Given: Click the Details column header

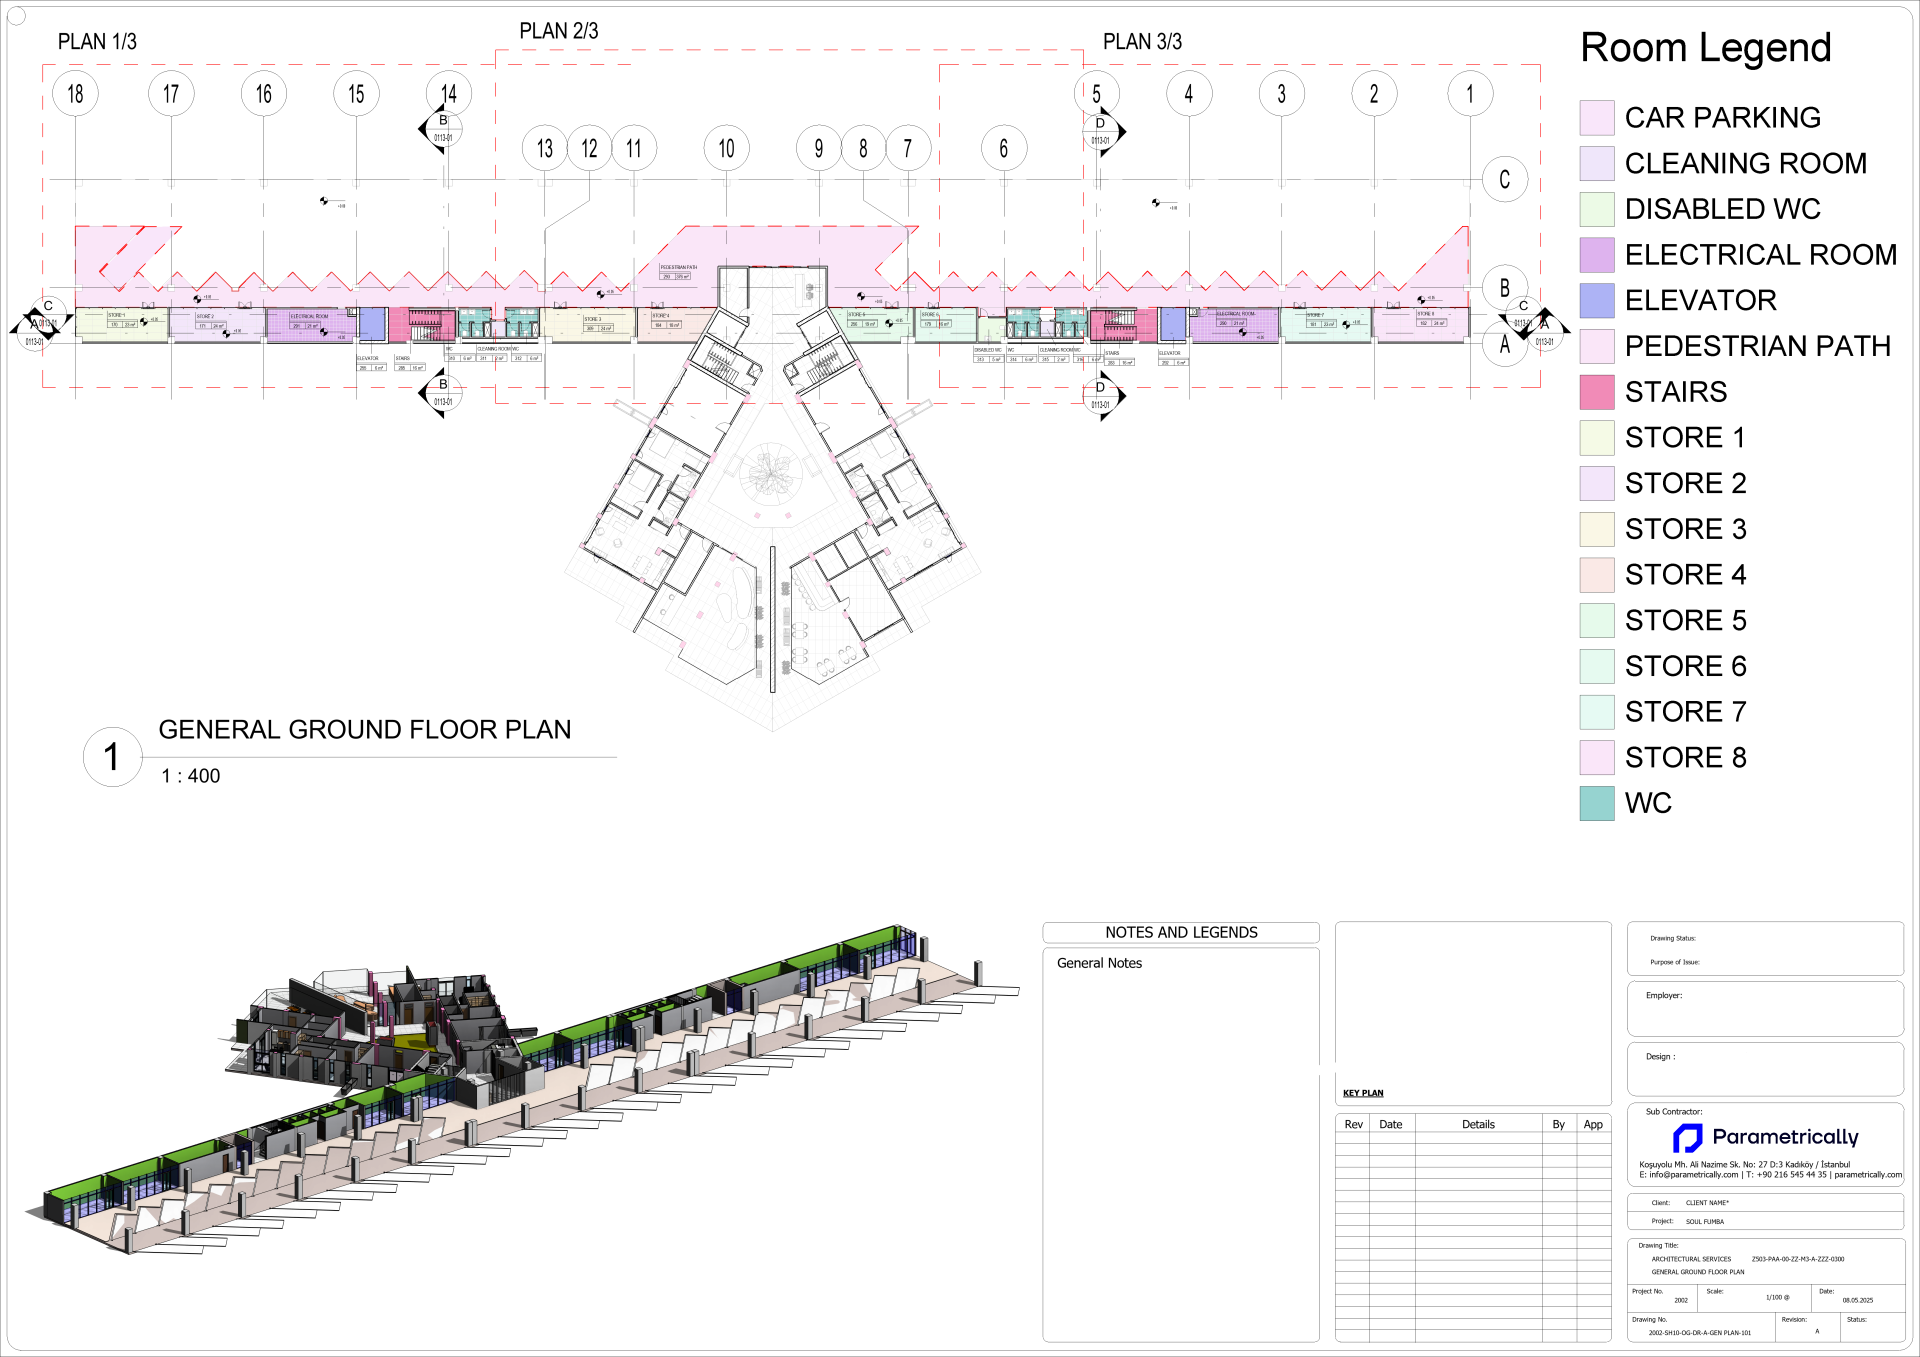Looking at the screenshot, I should pyautogui.click(x=1478, y=1124).
